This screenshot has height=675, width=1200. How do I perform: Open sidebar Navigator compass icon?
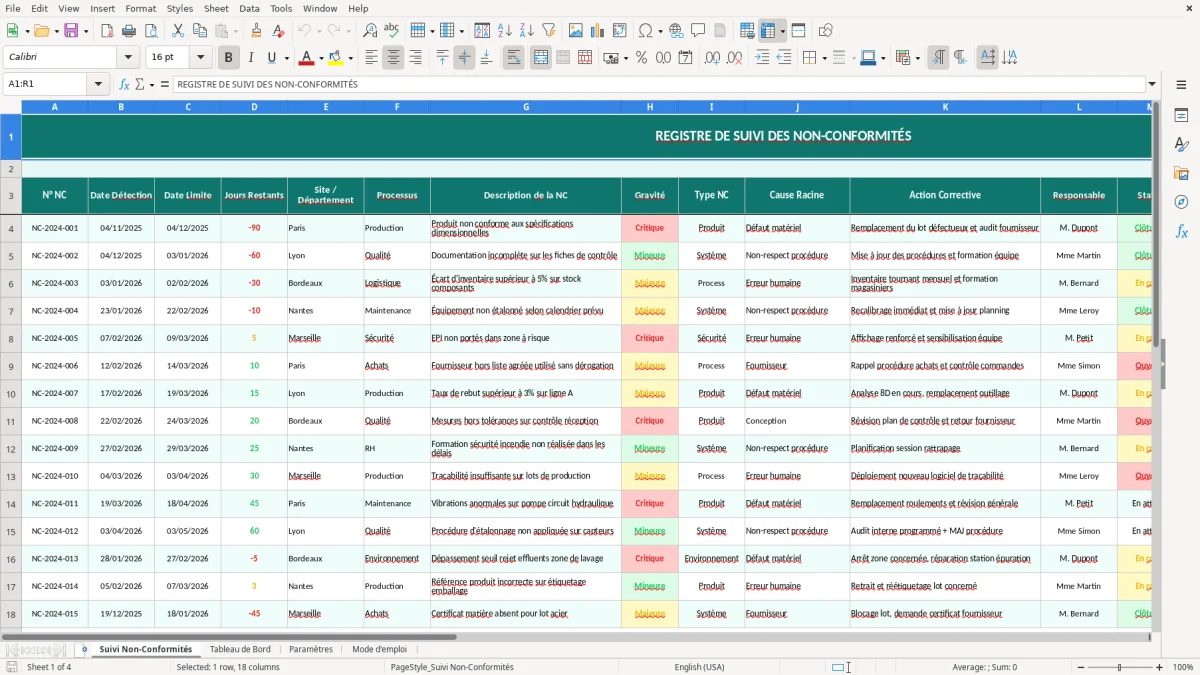point(1181,202)
